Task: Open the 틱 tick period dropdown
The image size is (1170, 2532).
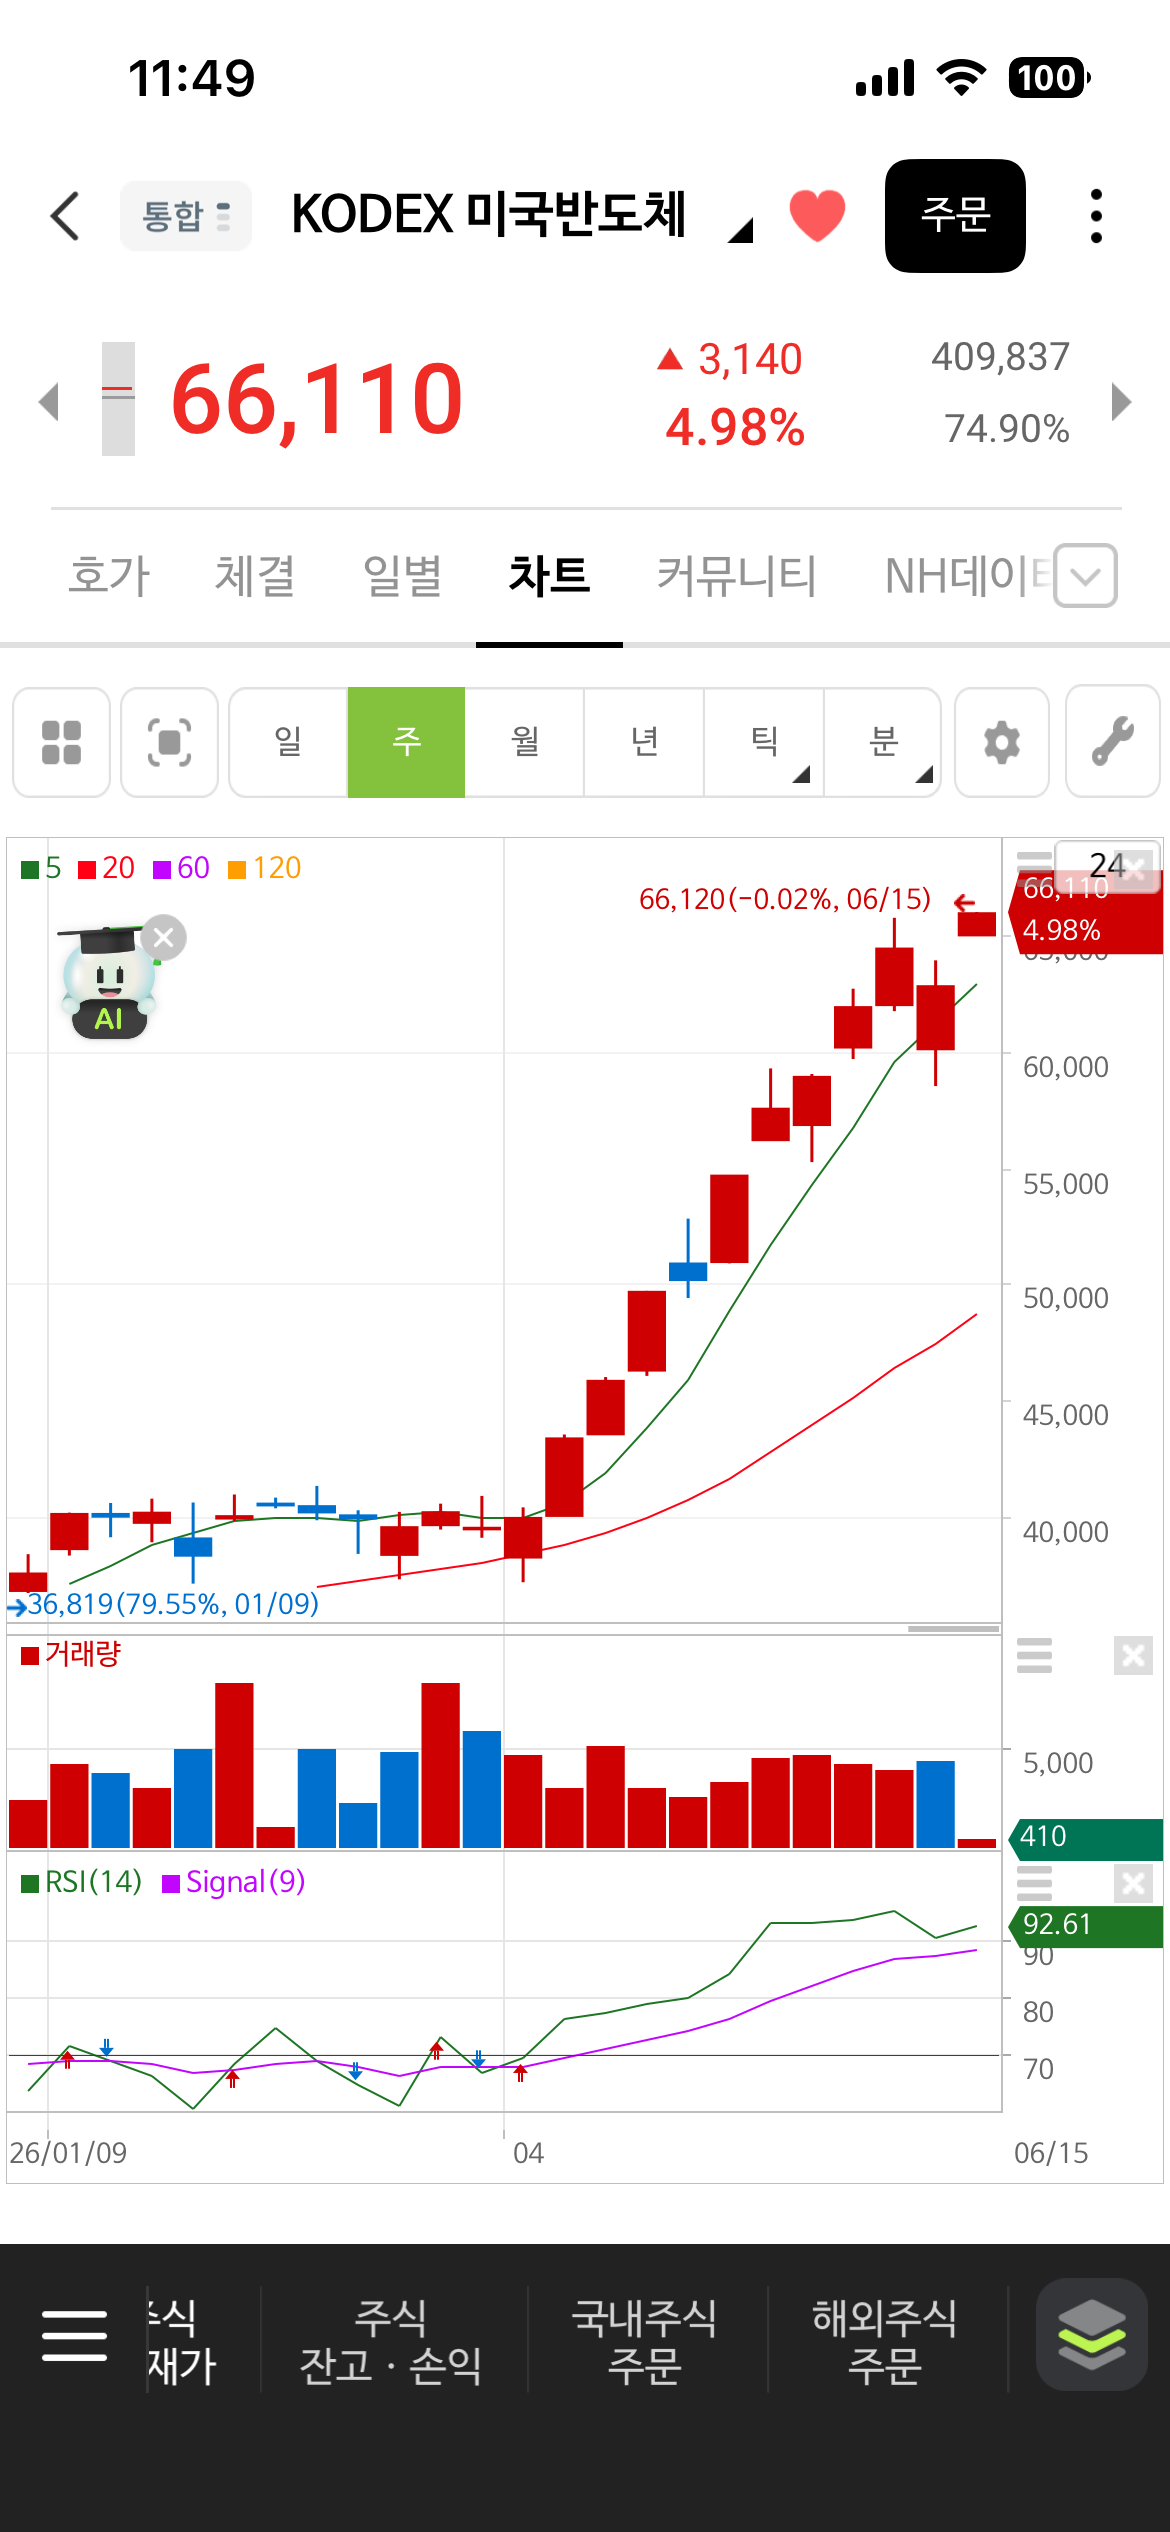Action: point(764,742)
